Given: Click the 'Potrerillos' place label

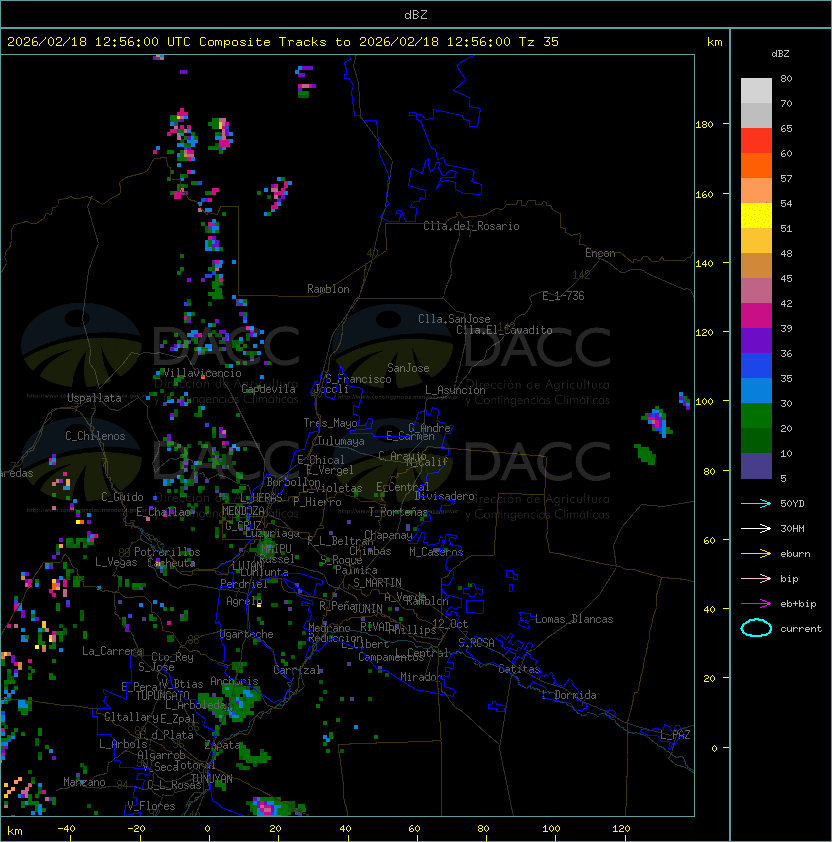Looking at the screenshot, I should tap(167, 552).
